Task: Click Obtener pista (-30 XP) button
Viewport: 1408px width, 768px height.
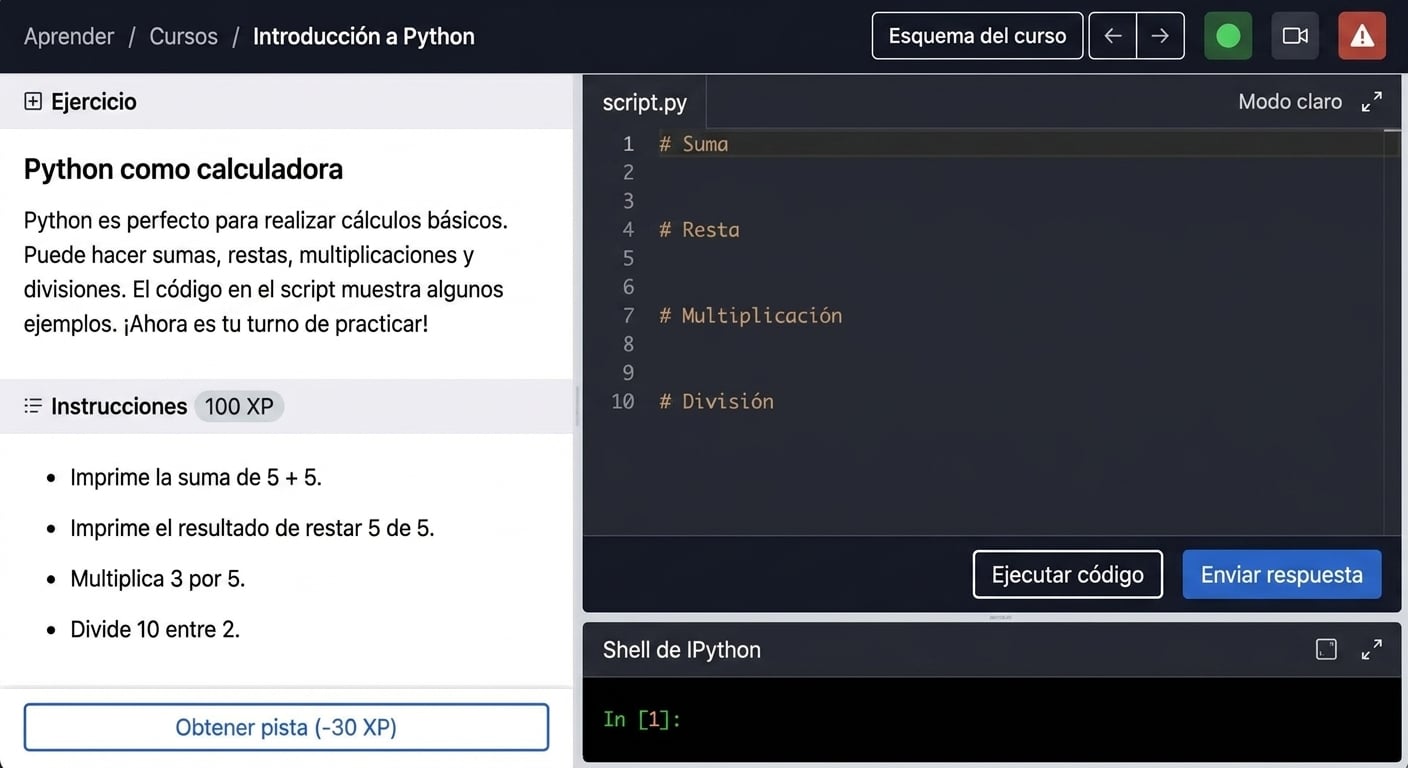Action: pos(286,727)
